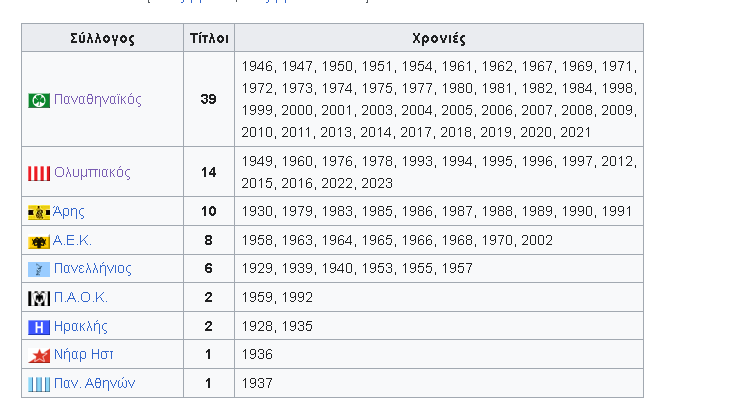The width and height of the screenshot is (732, 414).
Task: Click the Olympiacos red-striped logo
Action: tap(39, 173)
